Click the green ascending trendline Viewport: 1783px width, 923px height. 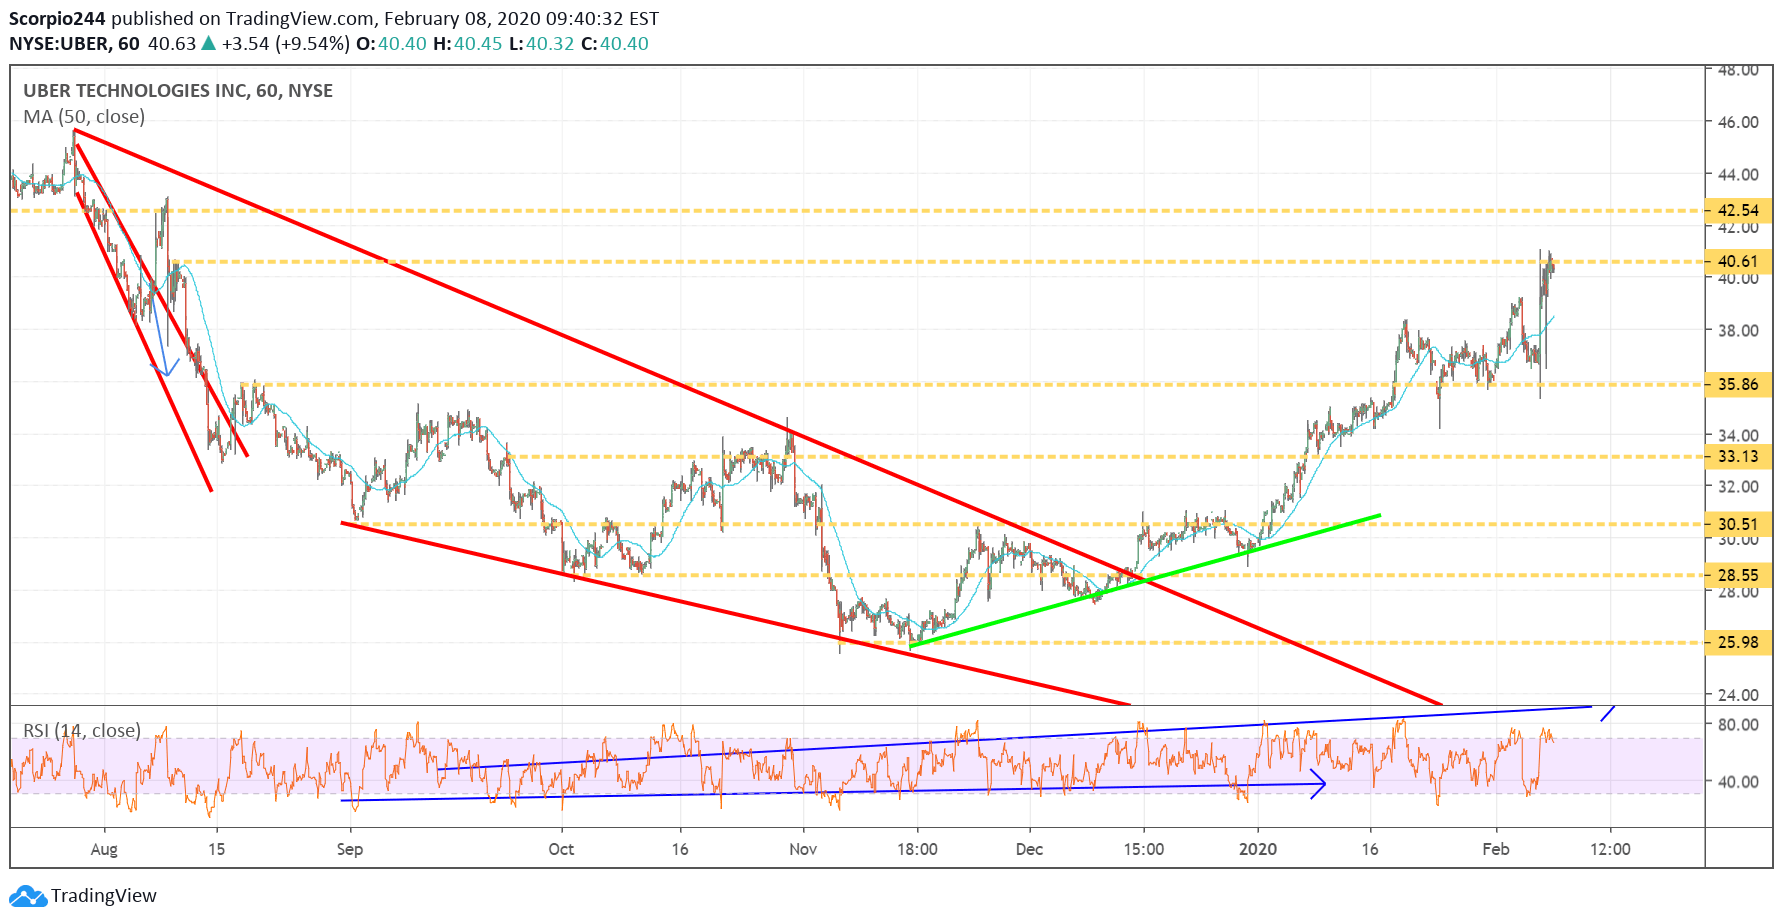[x=1144, y=581]
